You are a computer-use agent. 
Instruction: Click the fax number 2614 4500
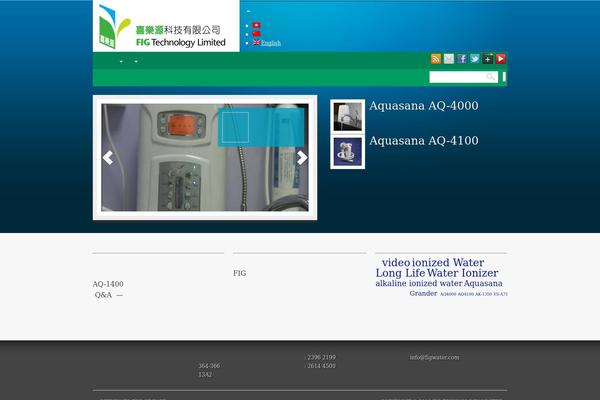[321, 366]
